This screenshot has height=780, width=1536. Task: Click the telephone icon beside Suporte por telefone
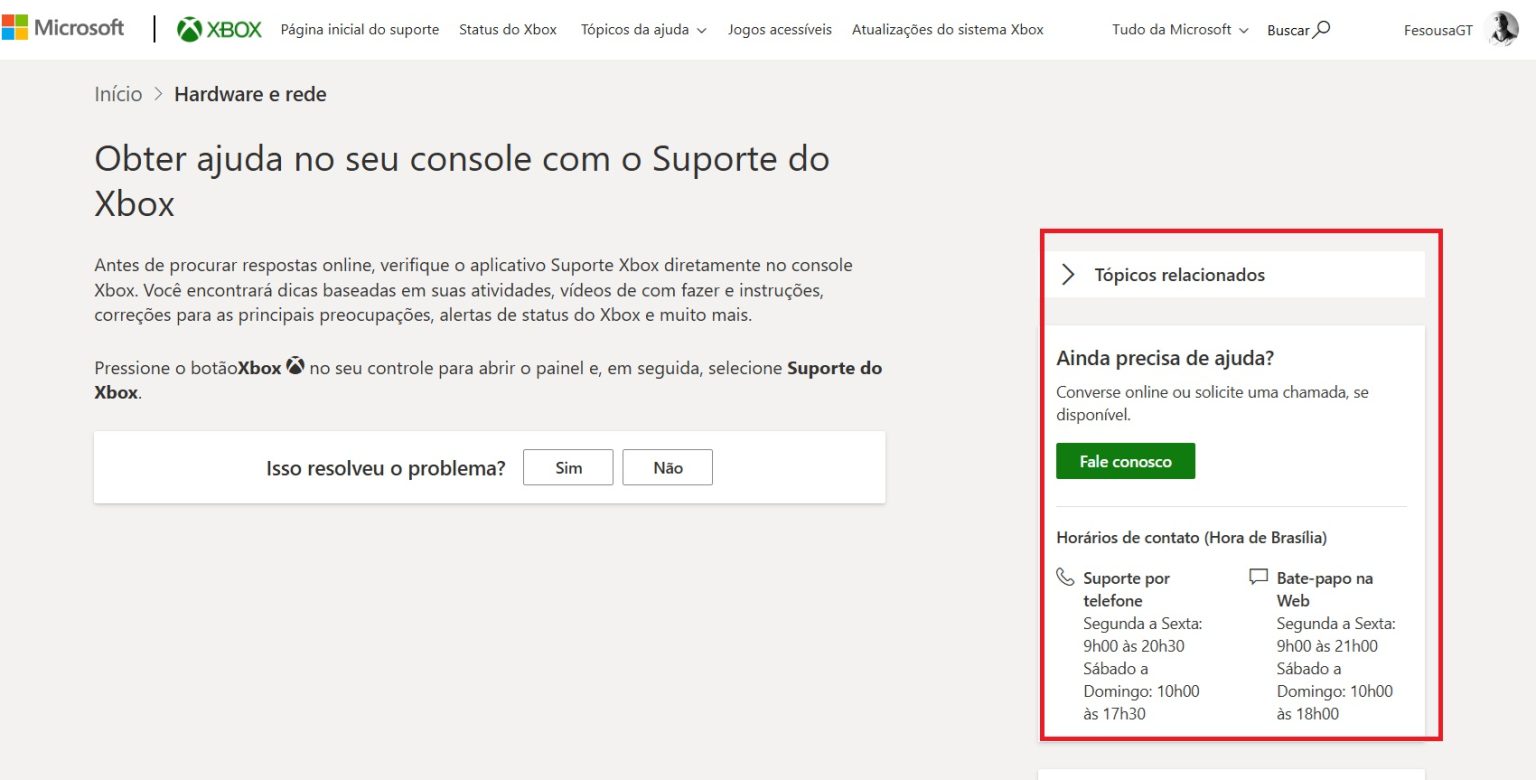click(x=1063, y=576)
